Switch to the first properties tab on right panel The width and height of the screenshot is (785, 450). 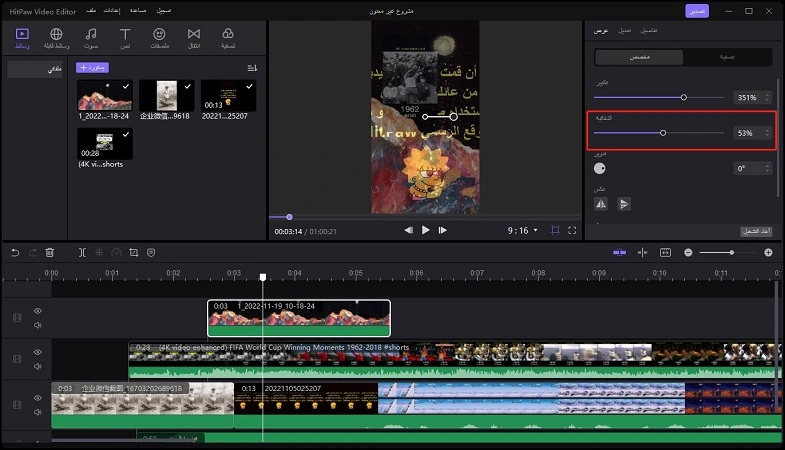[601, 31]
